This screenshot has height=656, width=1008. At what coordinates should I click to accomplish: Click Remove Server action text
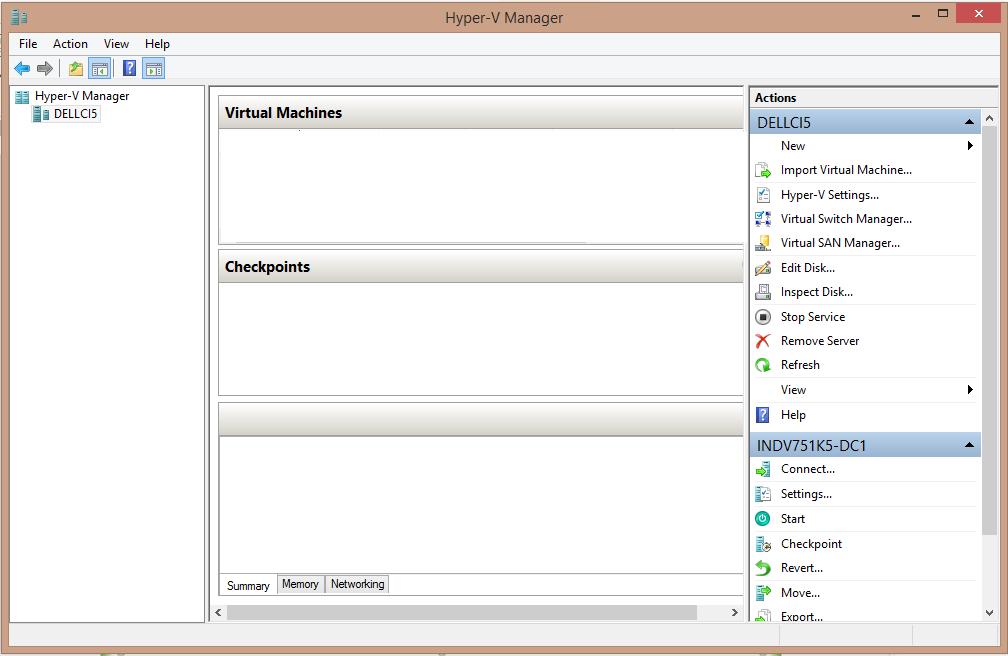pyautogui.click(x=820, y=341)
